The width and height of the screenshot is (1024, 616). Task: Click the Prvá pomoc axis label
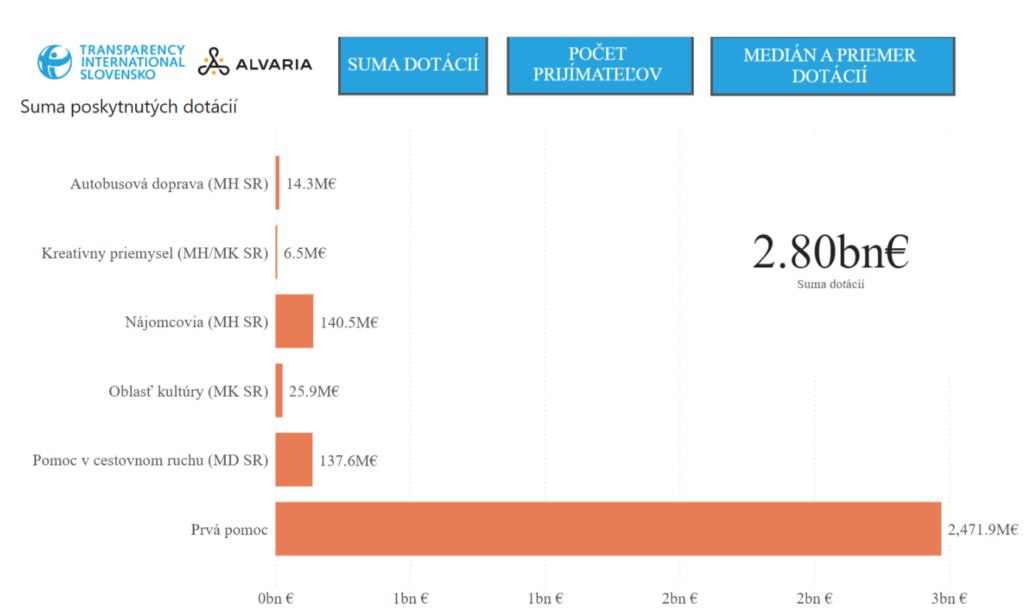click(x=229, y=529)
